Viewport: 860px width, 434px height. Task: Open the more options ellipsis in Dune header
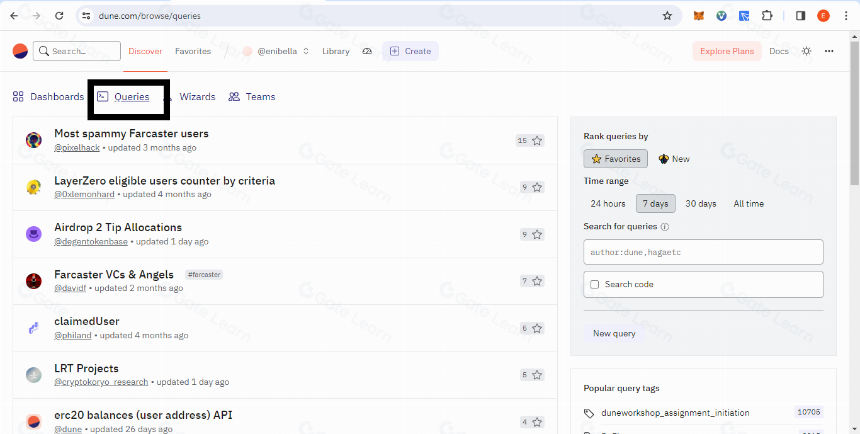pyautogui.click(x=829, y=51)
